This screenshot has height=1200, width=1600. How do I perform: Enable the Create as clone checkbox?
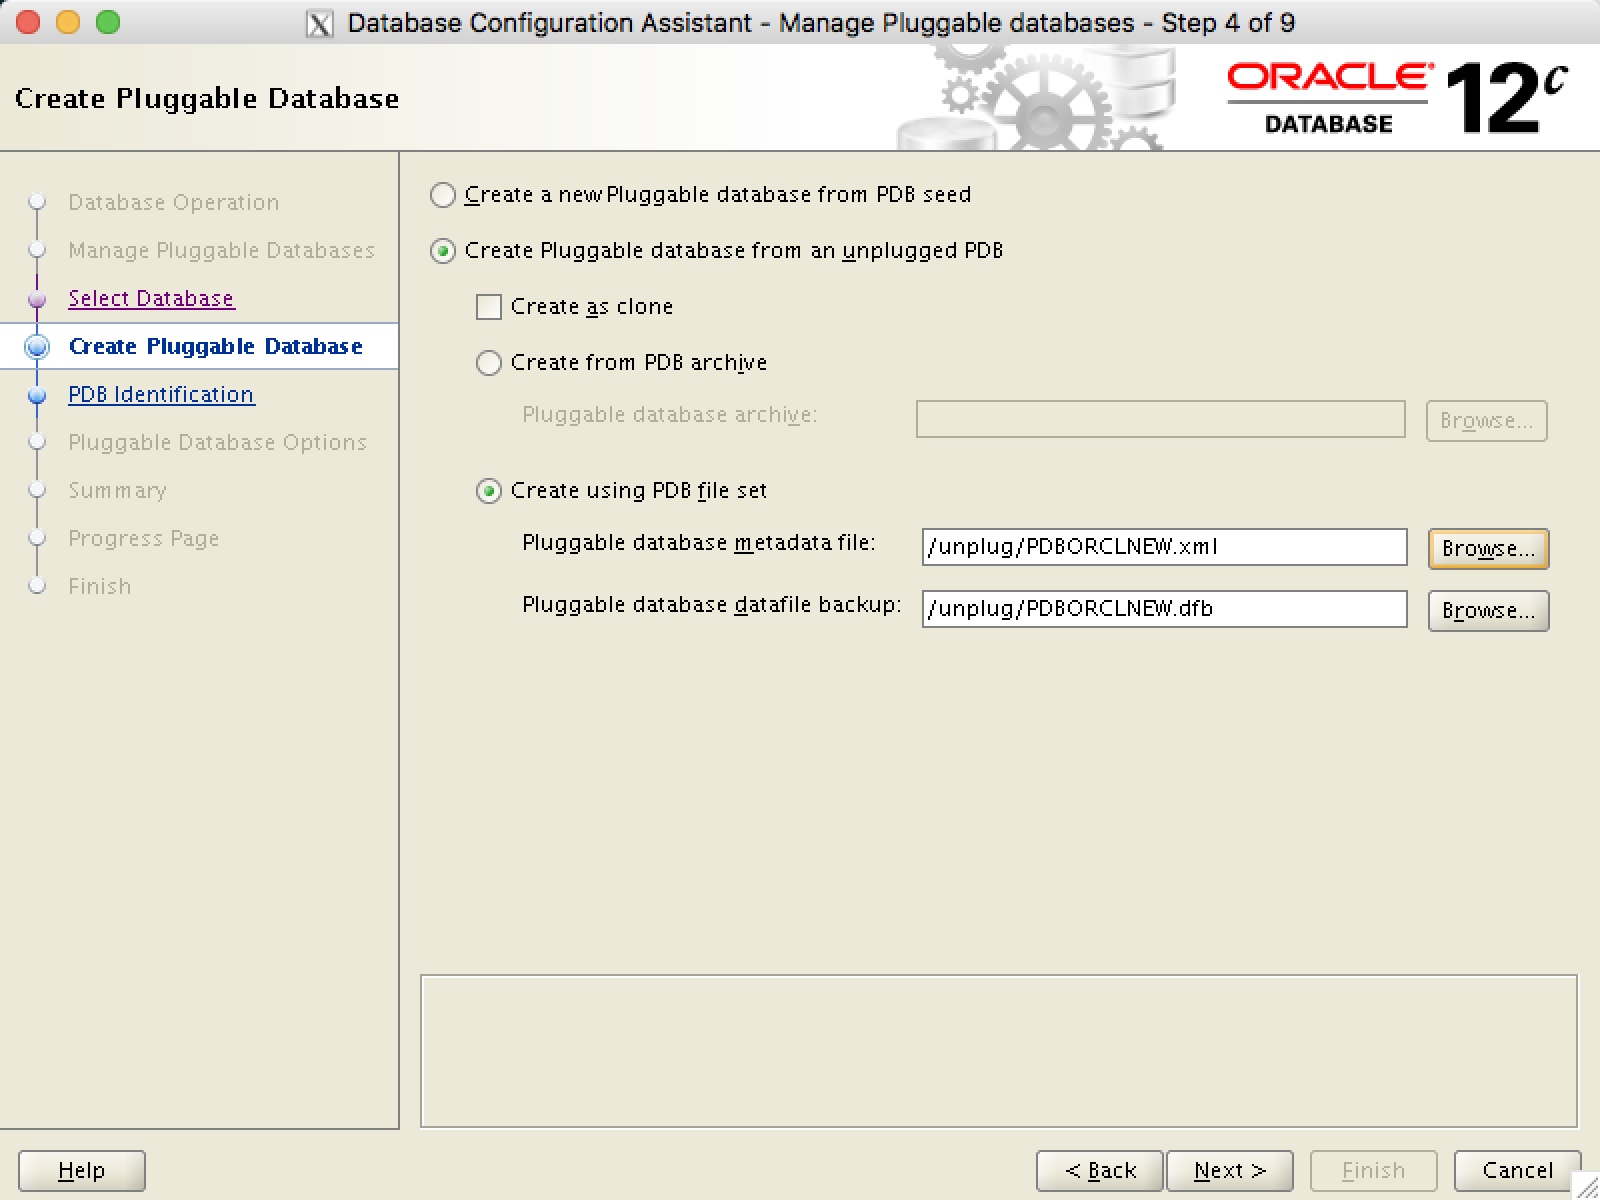tap(489, 307)
